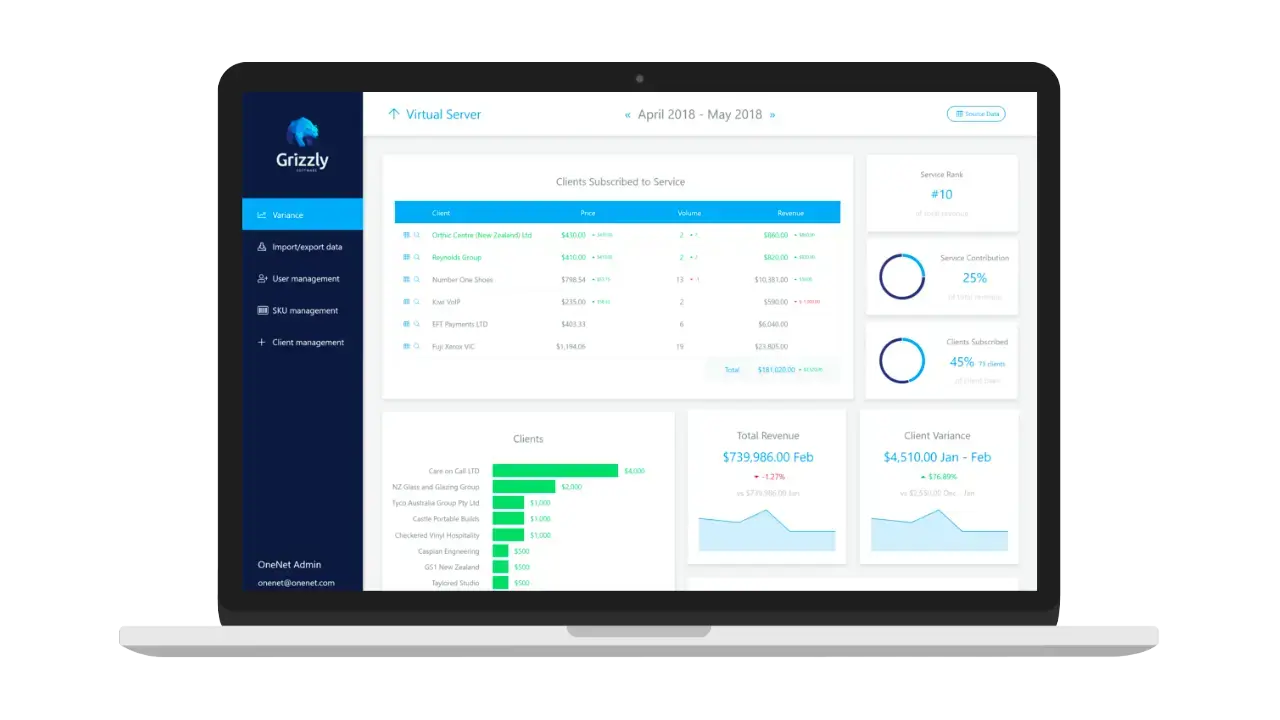This screenshot has height=720, width=1280.
Task: Select Variance in the sidebar
Action: click(x=287, y=215)
